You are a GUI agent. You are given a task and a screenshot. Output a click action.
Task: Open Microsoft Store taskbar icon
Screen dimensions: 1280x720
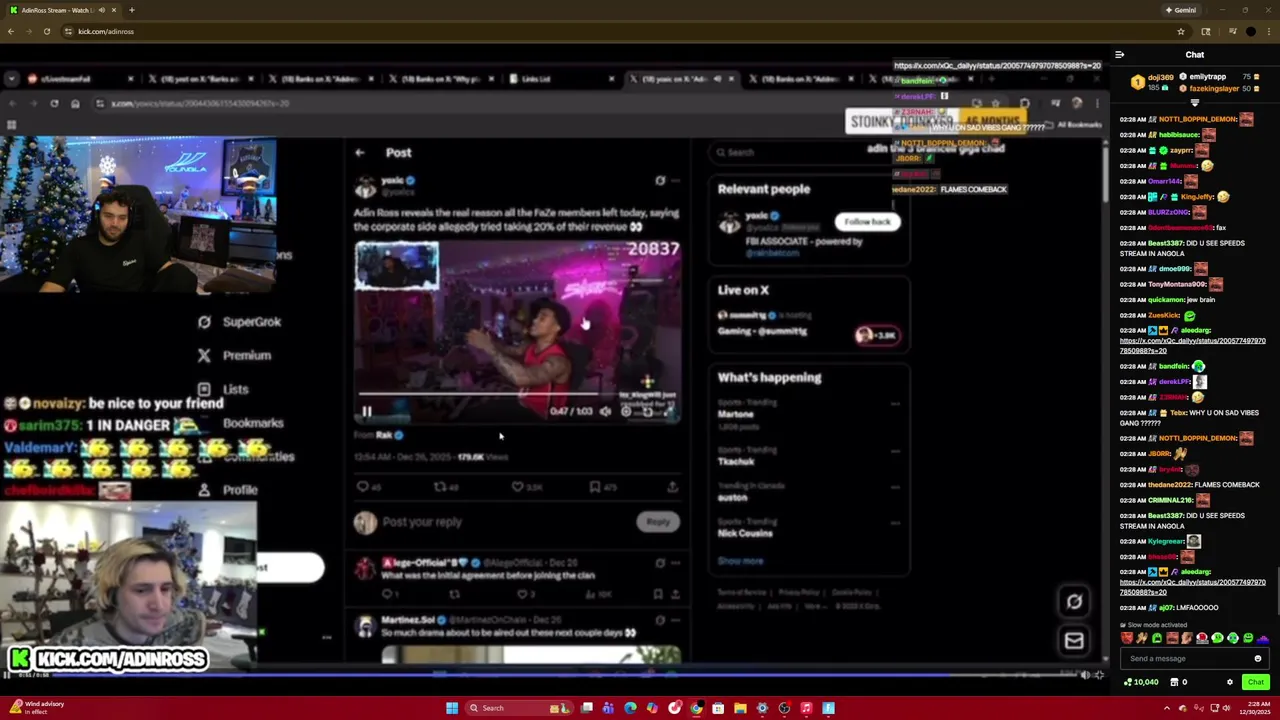(718, 708)
